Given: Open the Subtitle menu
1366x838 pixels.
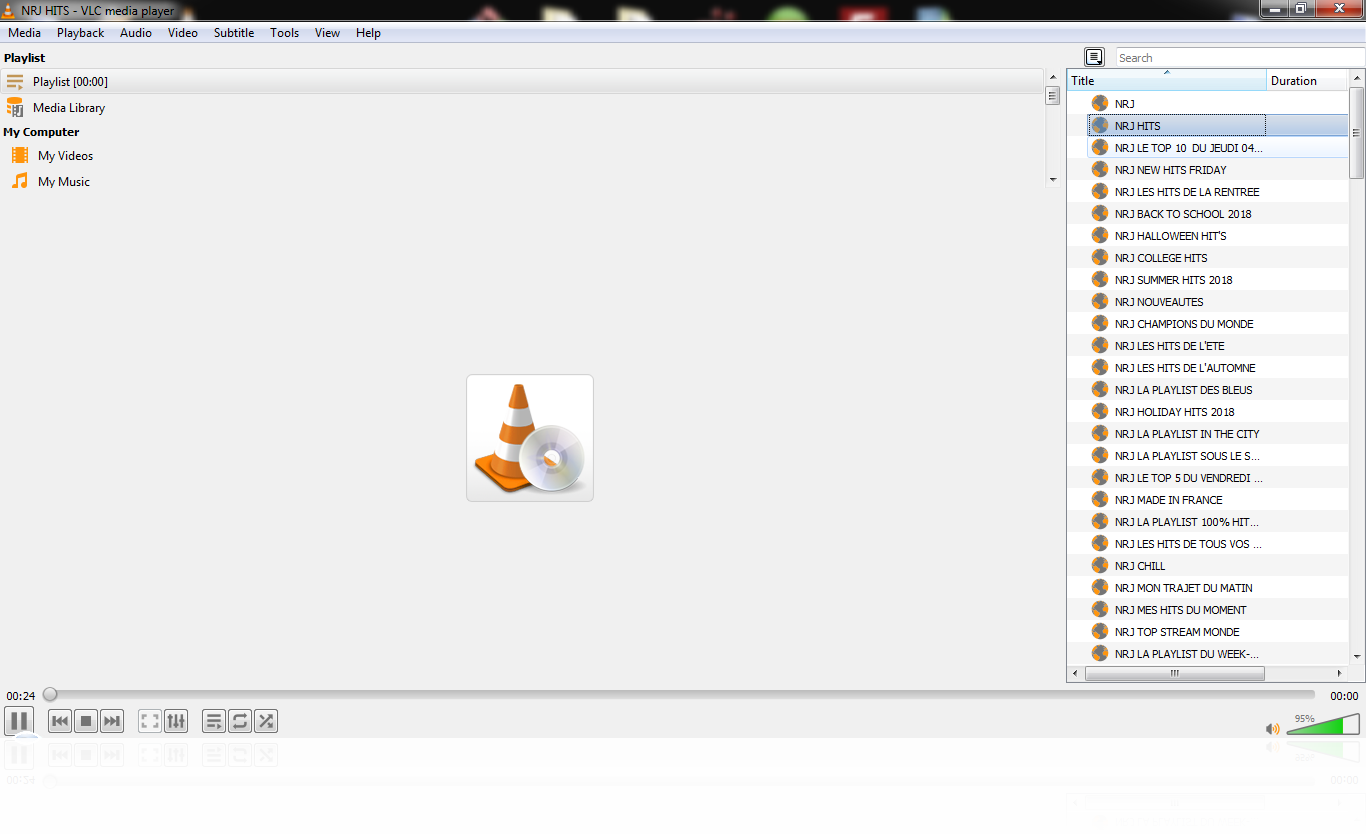Looking at the screenshot, I should pos(233,33).
